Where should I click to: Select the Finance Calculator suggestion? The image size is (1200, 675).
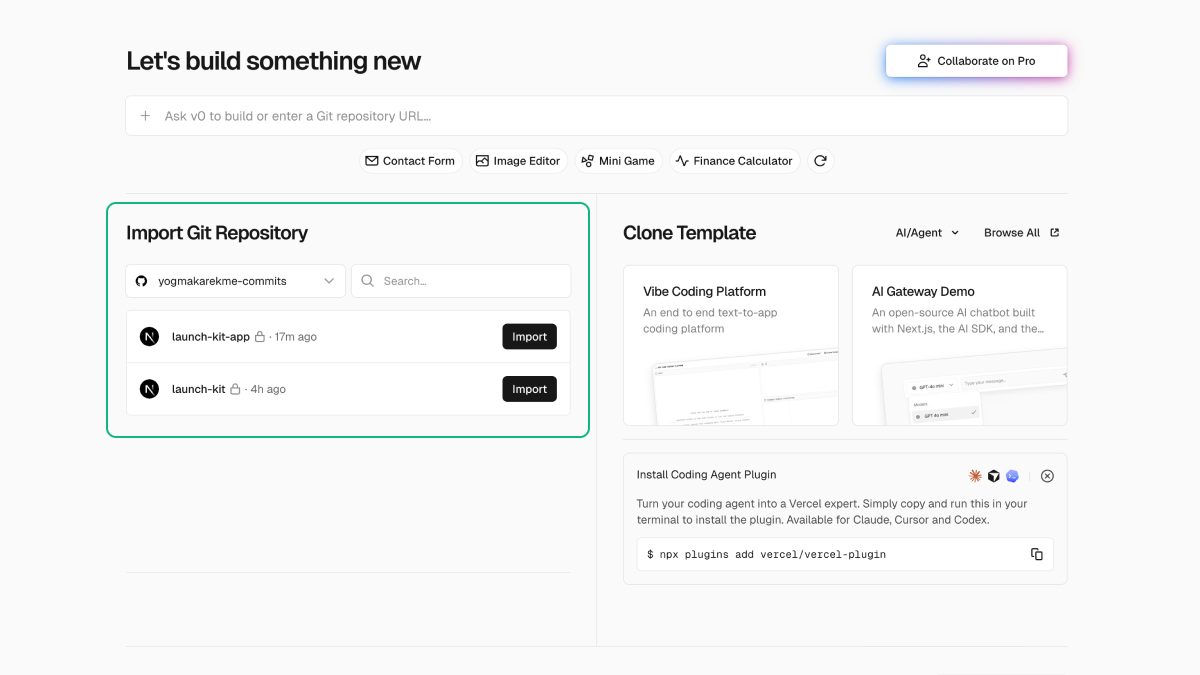click(x=734, y=161)
